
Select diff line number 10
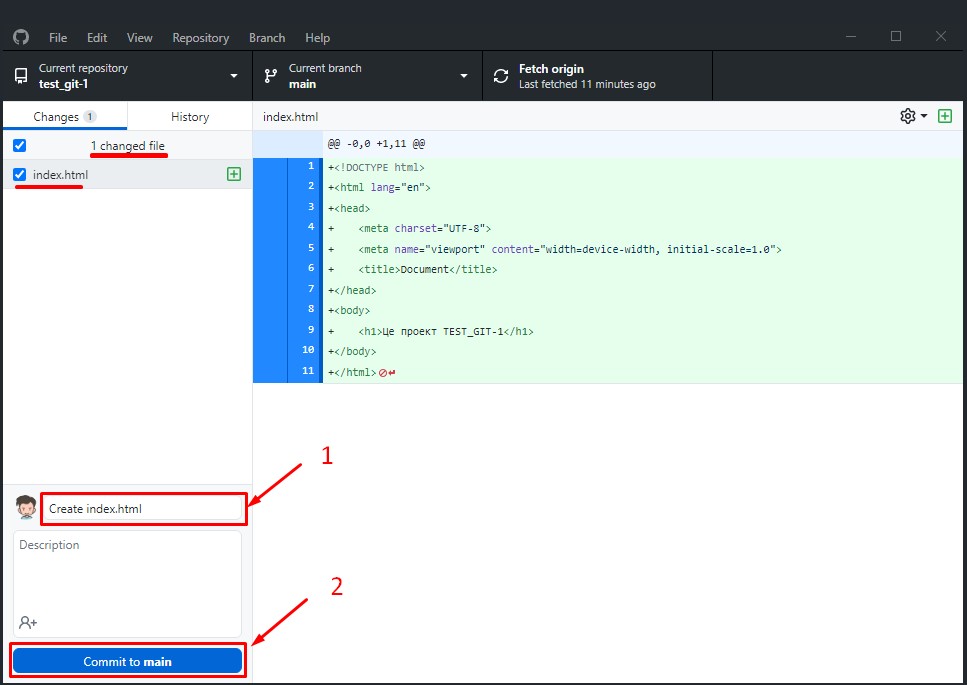click(x=309, y=350)
